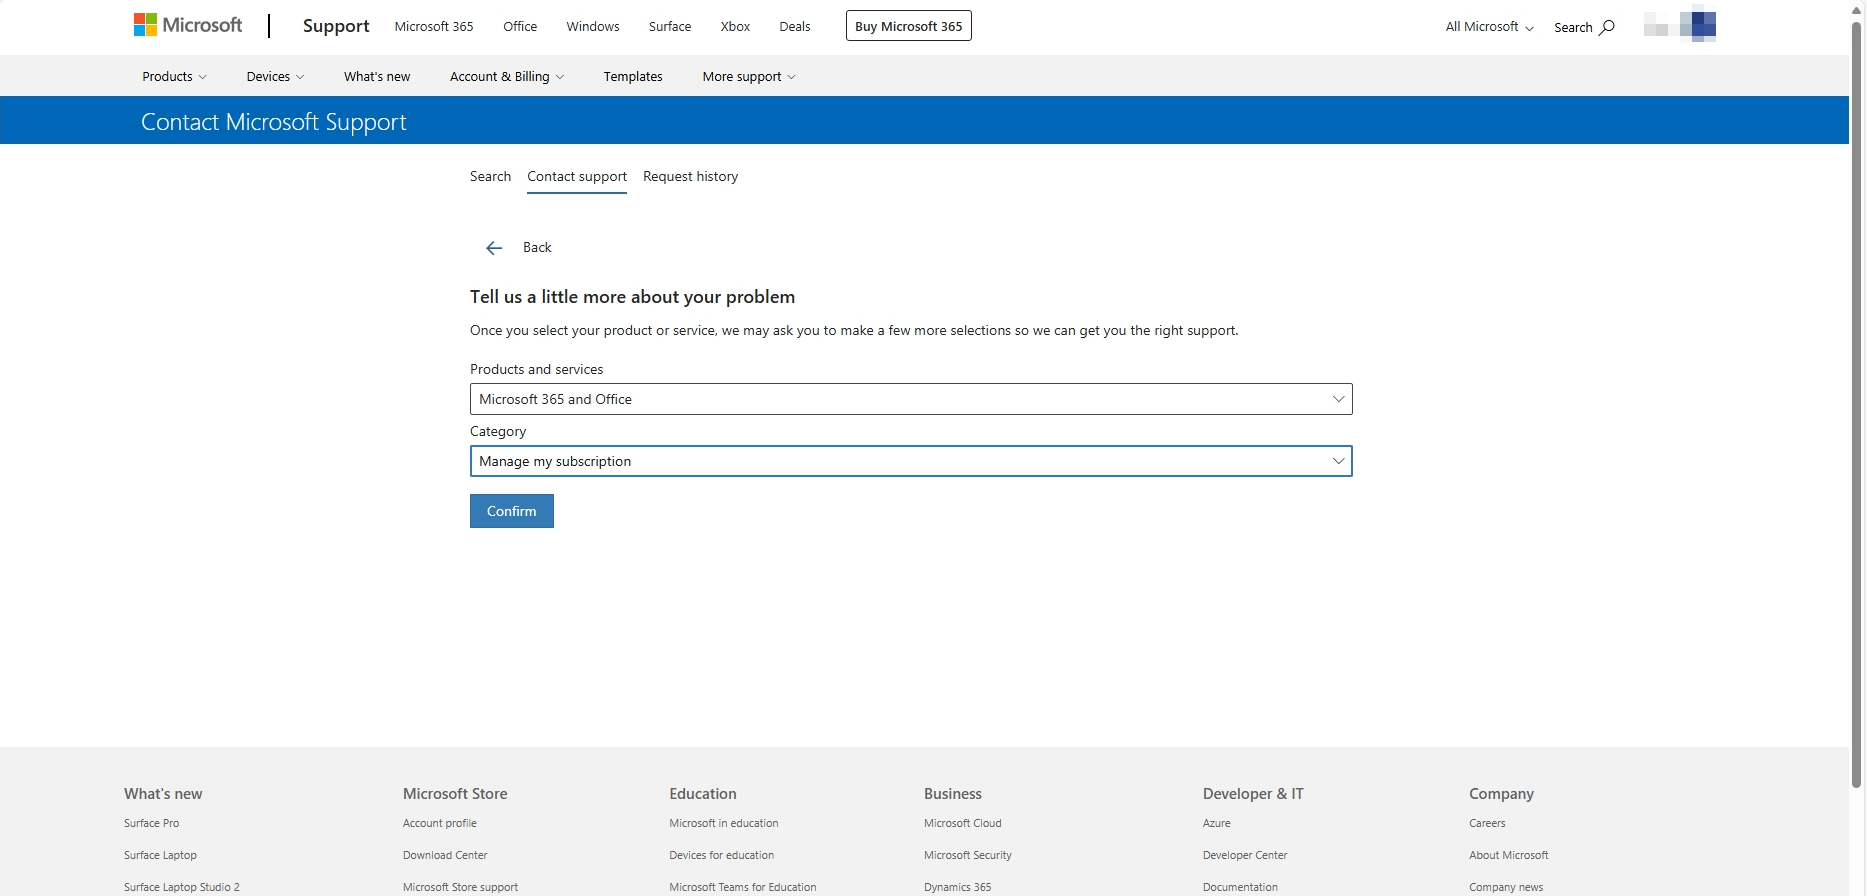Open the Products and services dropdown
Screen dimensions: 1867x896
point(911,399)
